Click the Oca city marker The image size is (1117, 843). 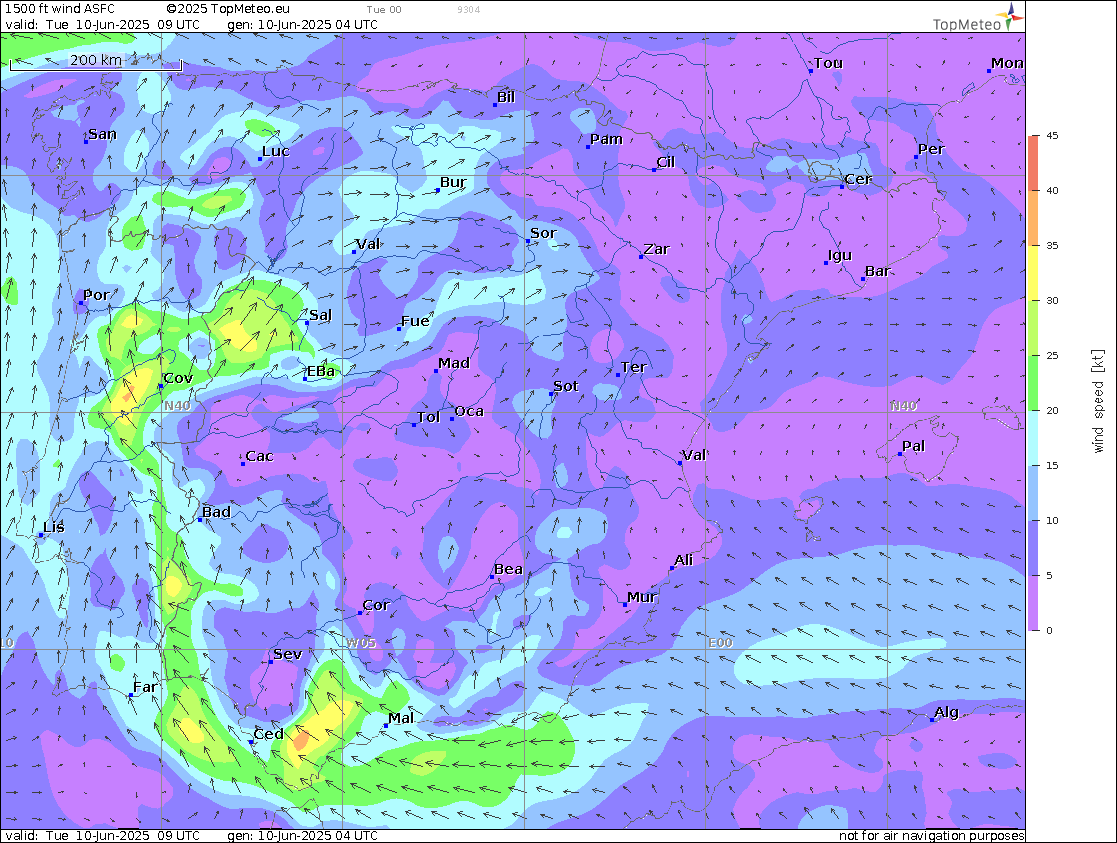(452, 419)
